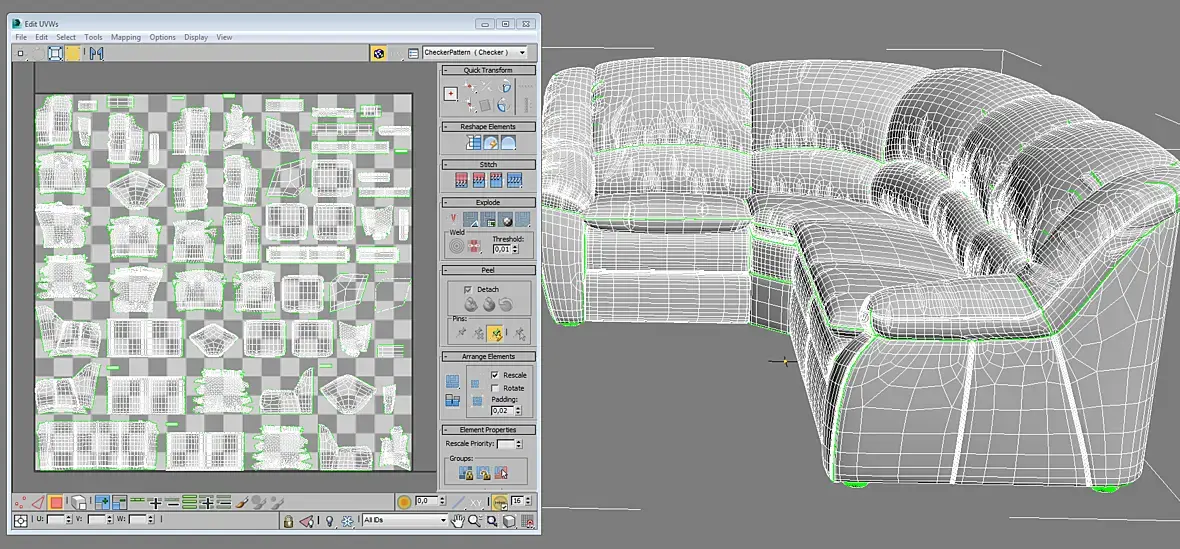Click the Select Group icon with cursor
This screenshot has height=549, width=1180.
coord(501,473)
